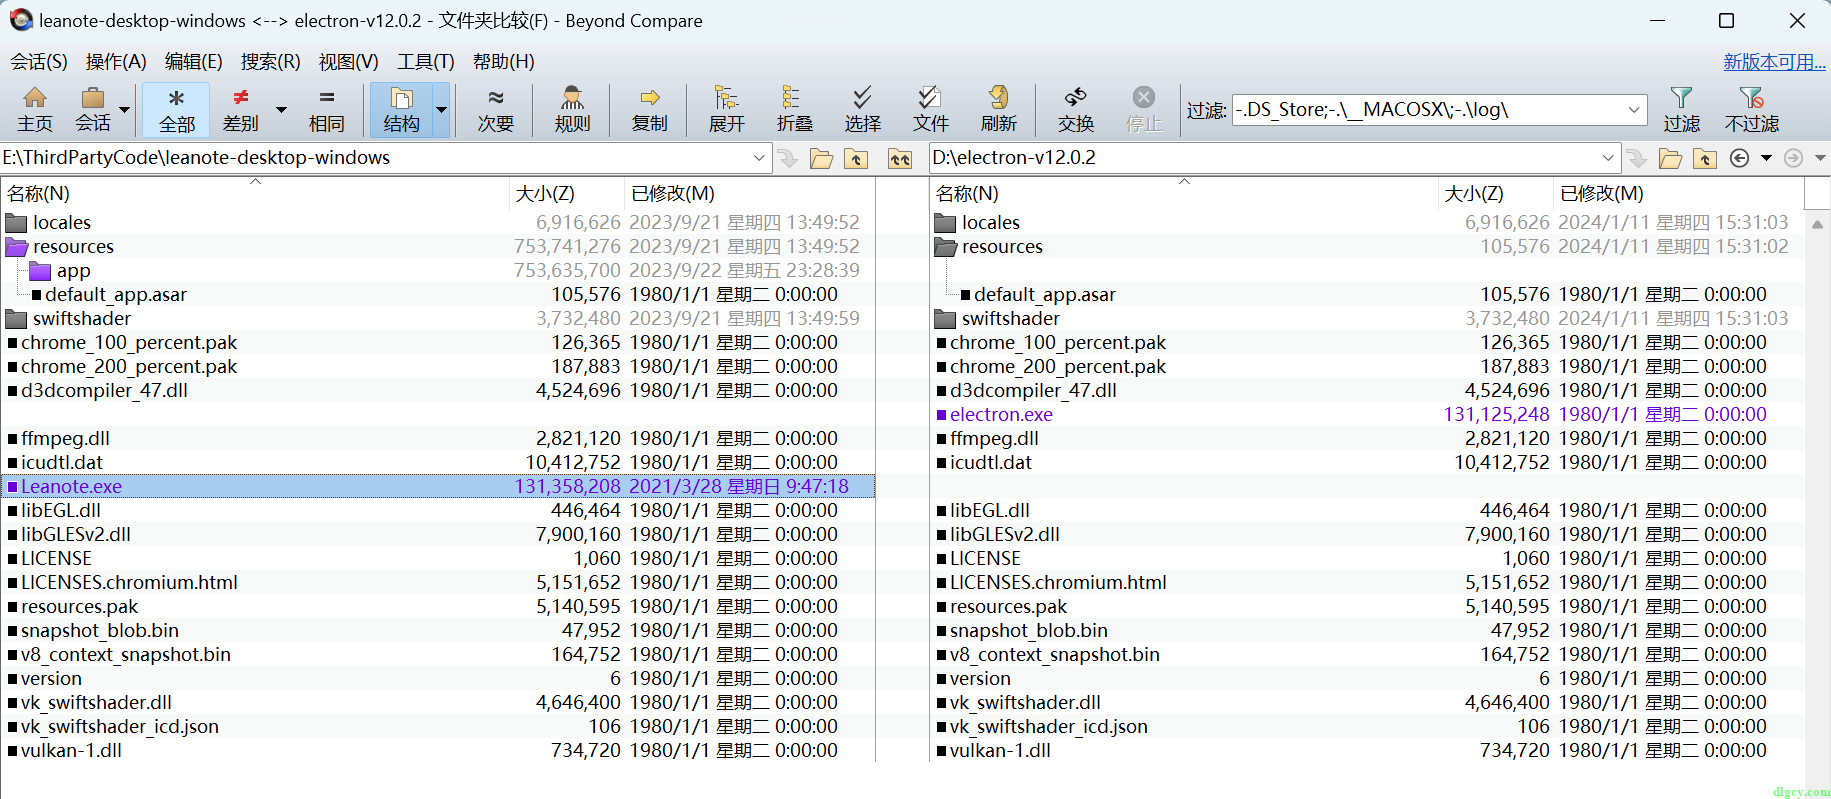Open 会话 button dropdown arrow

(125, 110)
